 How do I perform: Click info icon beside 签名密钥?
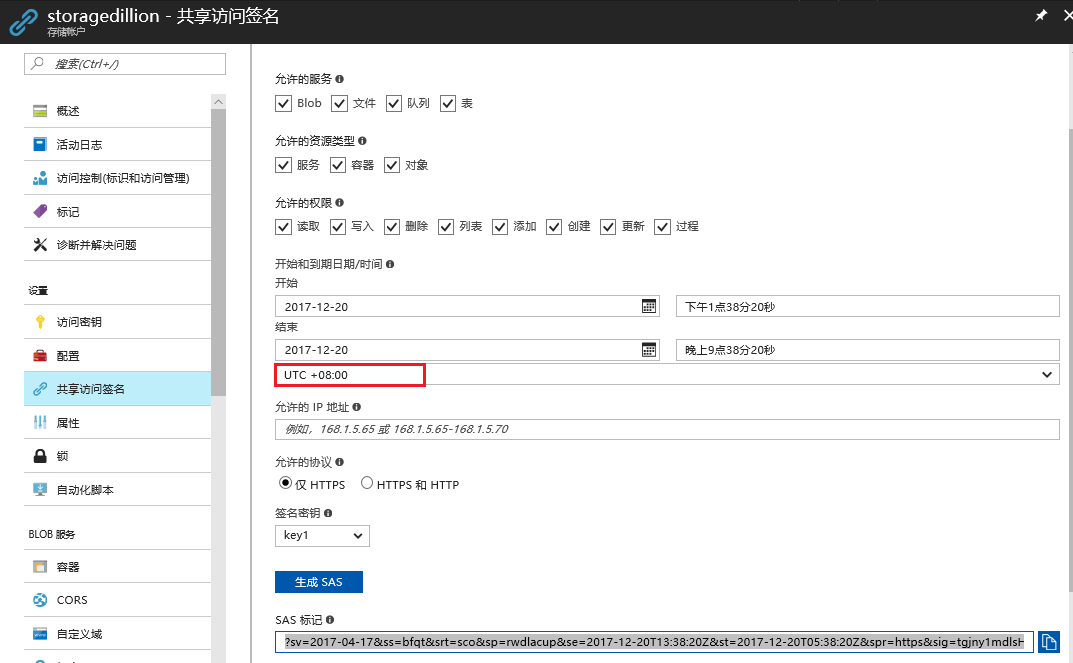tap(328, 513)
